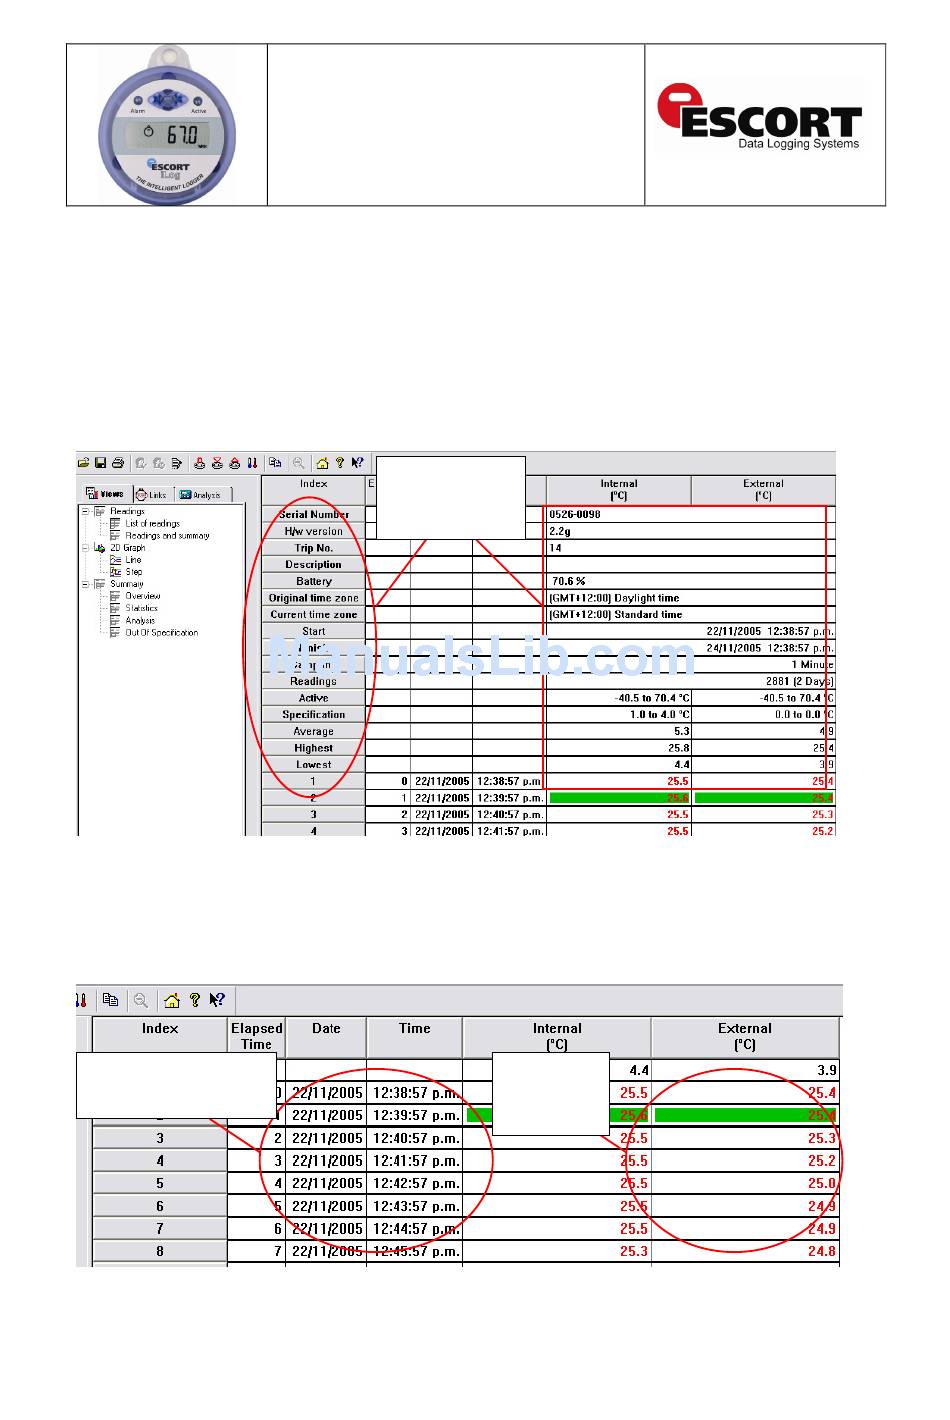
Task: Click the Escort Data Logging Systems logo
Action: [x=759, y=117]
